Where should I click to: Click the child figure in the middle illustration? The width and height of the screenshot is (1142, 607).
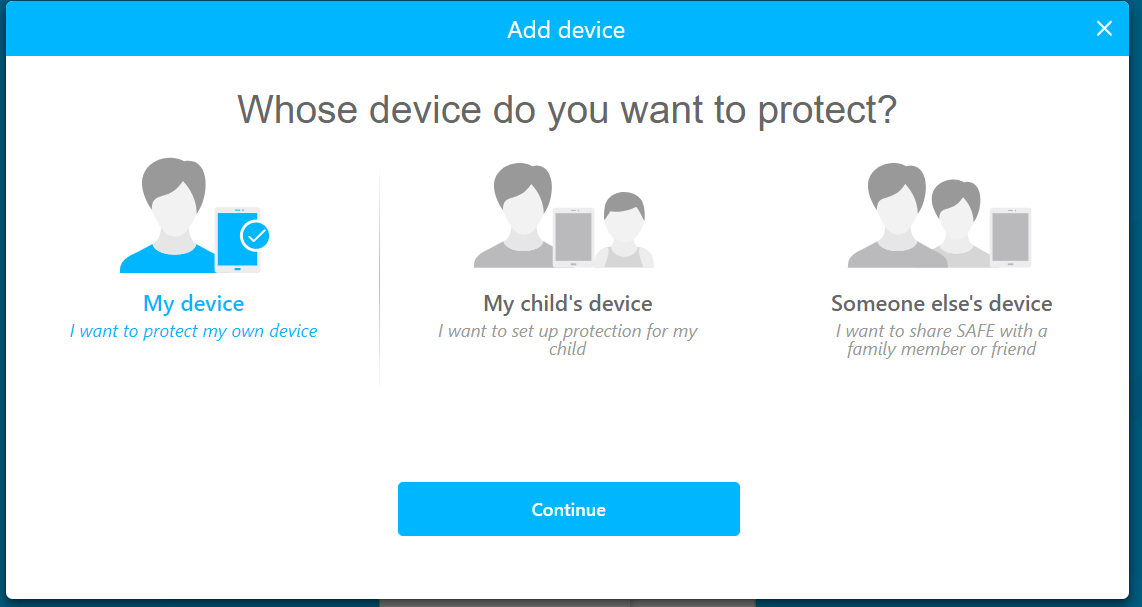coord(626,232)
